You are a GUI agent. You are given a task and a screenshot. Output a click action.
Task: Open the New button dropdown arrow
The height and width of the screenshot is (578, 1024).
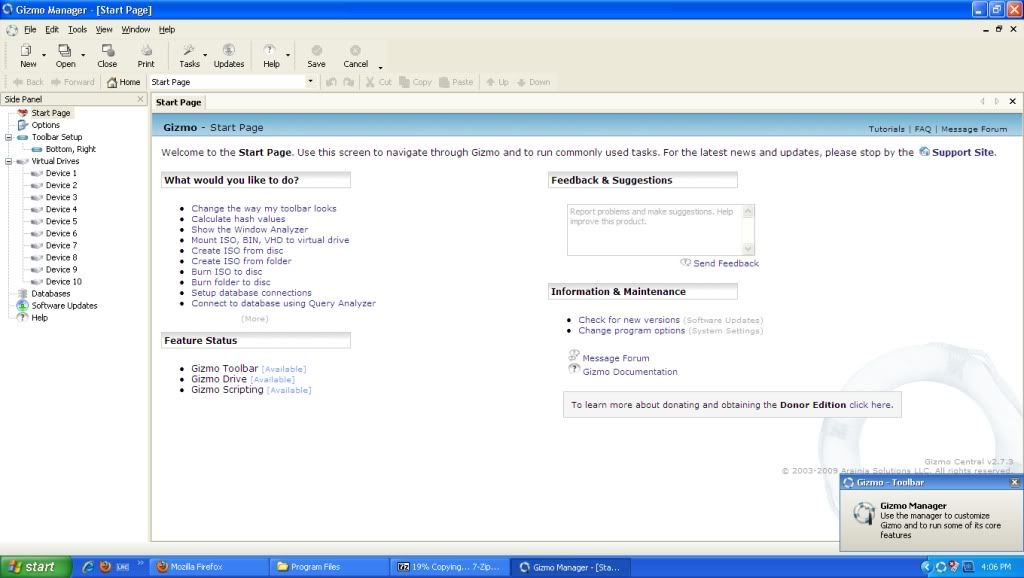(x=44, y=56)
